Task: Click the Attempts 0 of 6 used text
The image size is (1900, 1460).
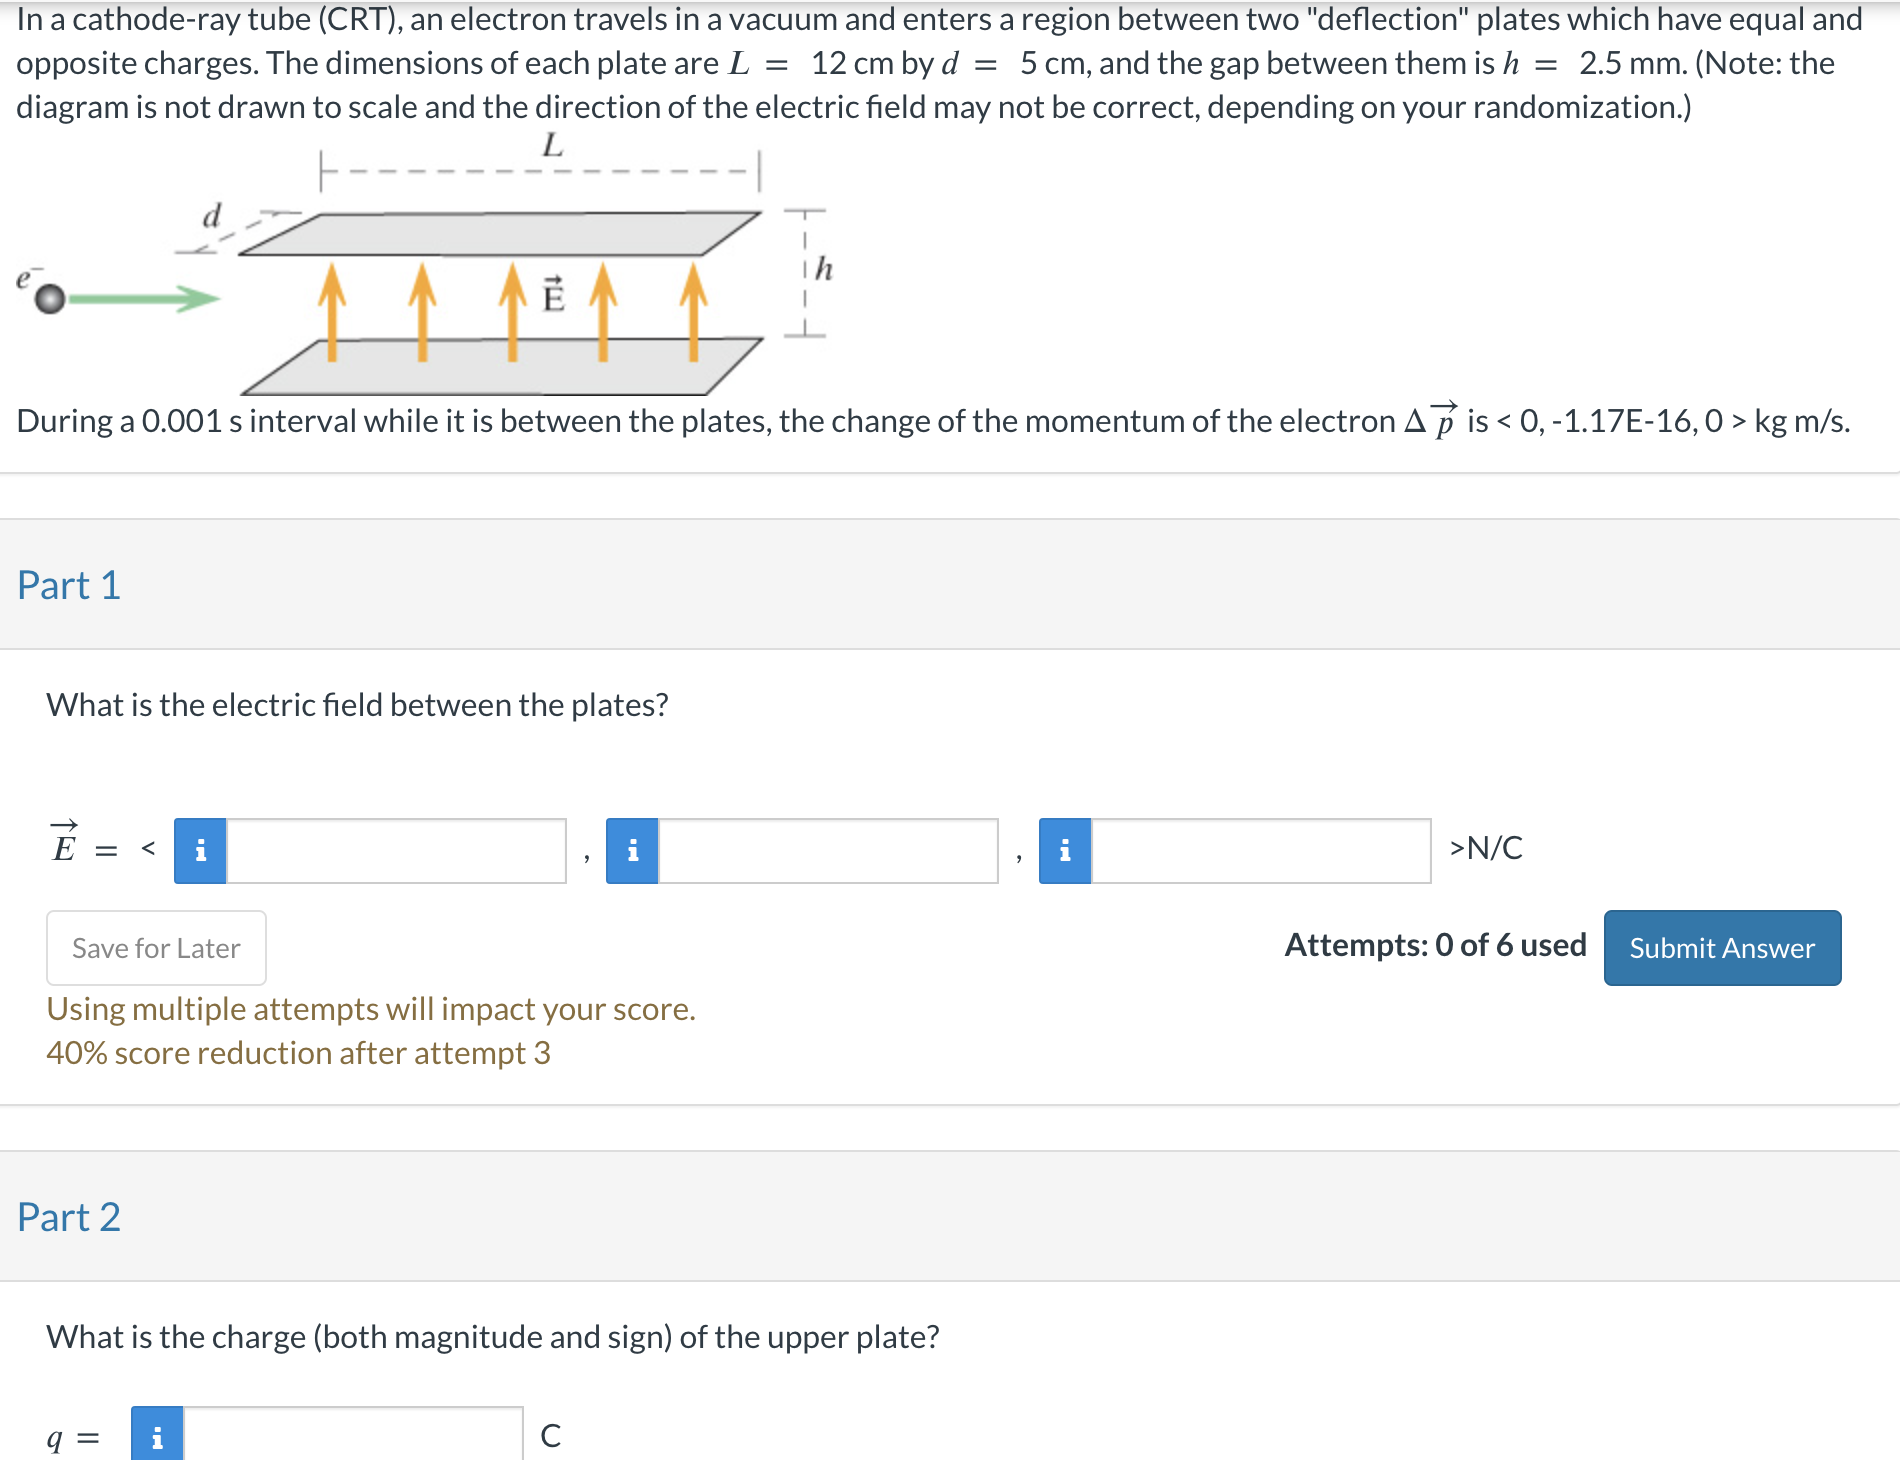Action: coord(1435,945)
